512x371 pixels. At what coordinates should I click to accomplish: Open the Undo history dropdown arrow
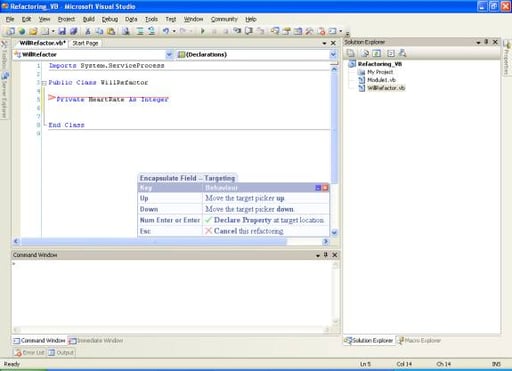(x=174, y=31)
